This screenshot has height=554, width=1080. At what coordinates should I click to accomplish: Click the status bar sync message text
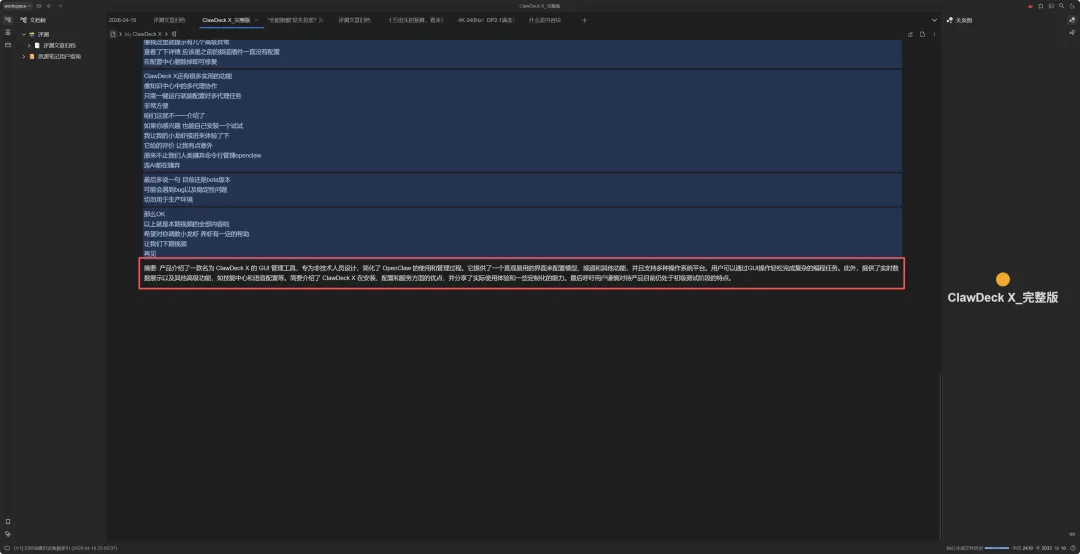pos(65,548)
